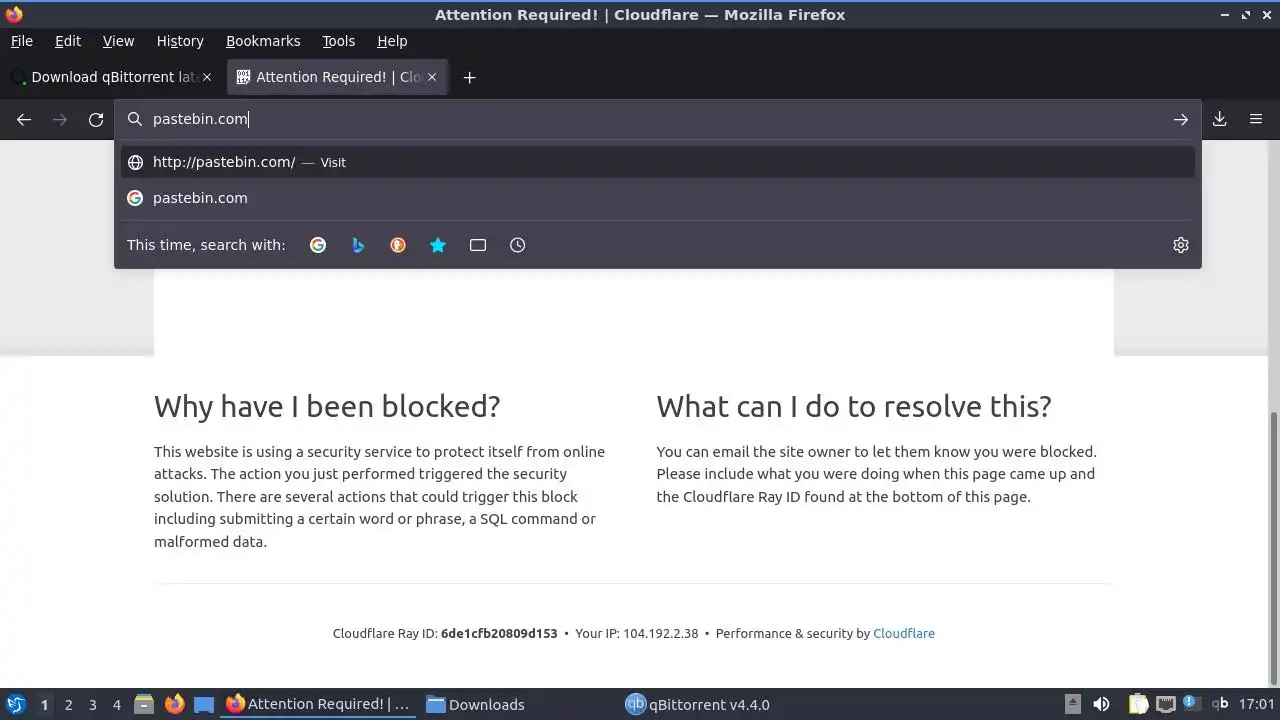This screenshot has height=720, width=1280.
Task: Open the network connection tray icon
Action: point(1166,704)
